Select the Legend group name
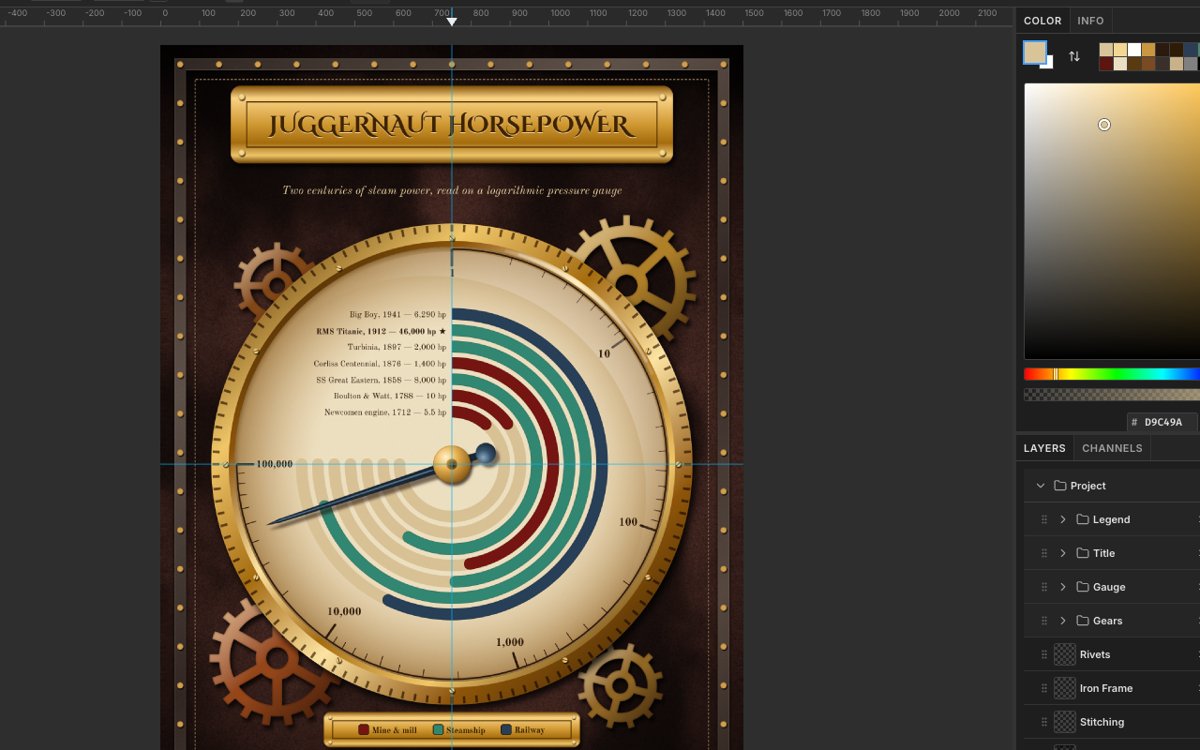Viewport: 1200px width, 750px height. click(x=1111, y=520)
